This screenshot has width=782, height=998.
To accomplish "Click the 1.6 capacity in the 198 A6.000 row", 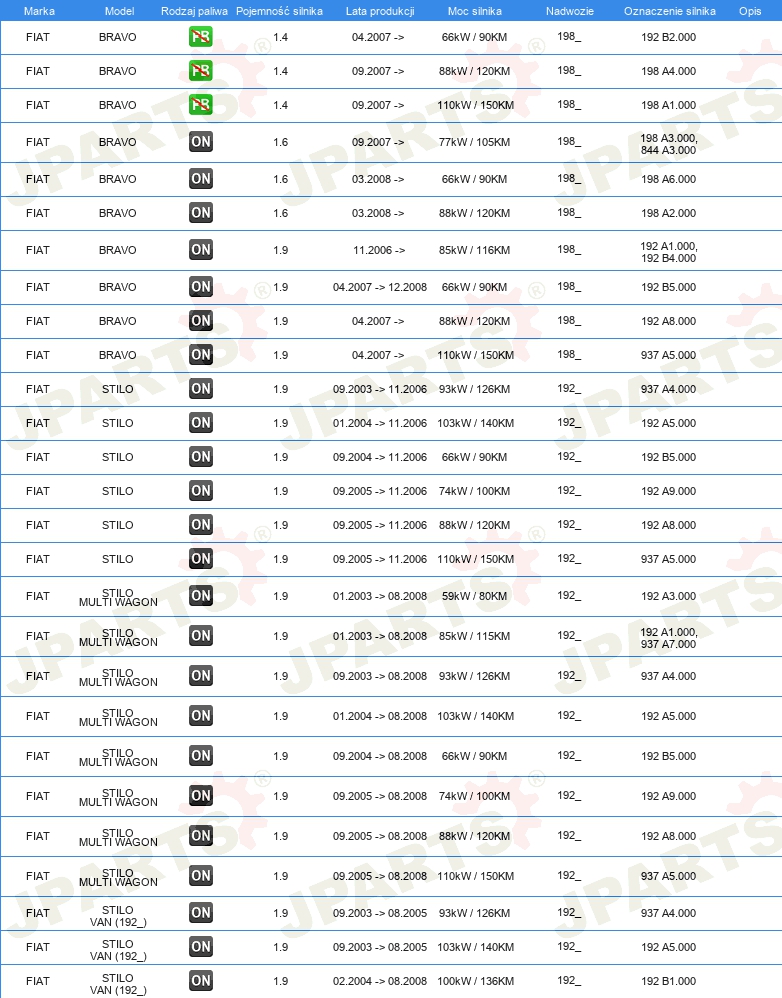I will click(281, 179).
